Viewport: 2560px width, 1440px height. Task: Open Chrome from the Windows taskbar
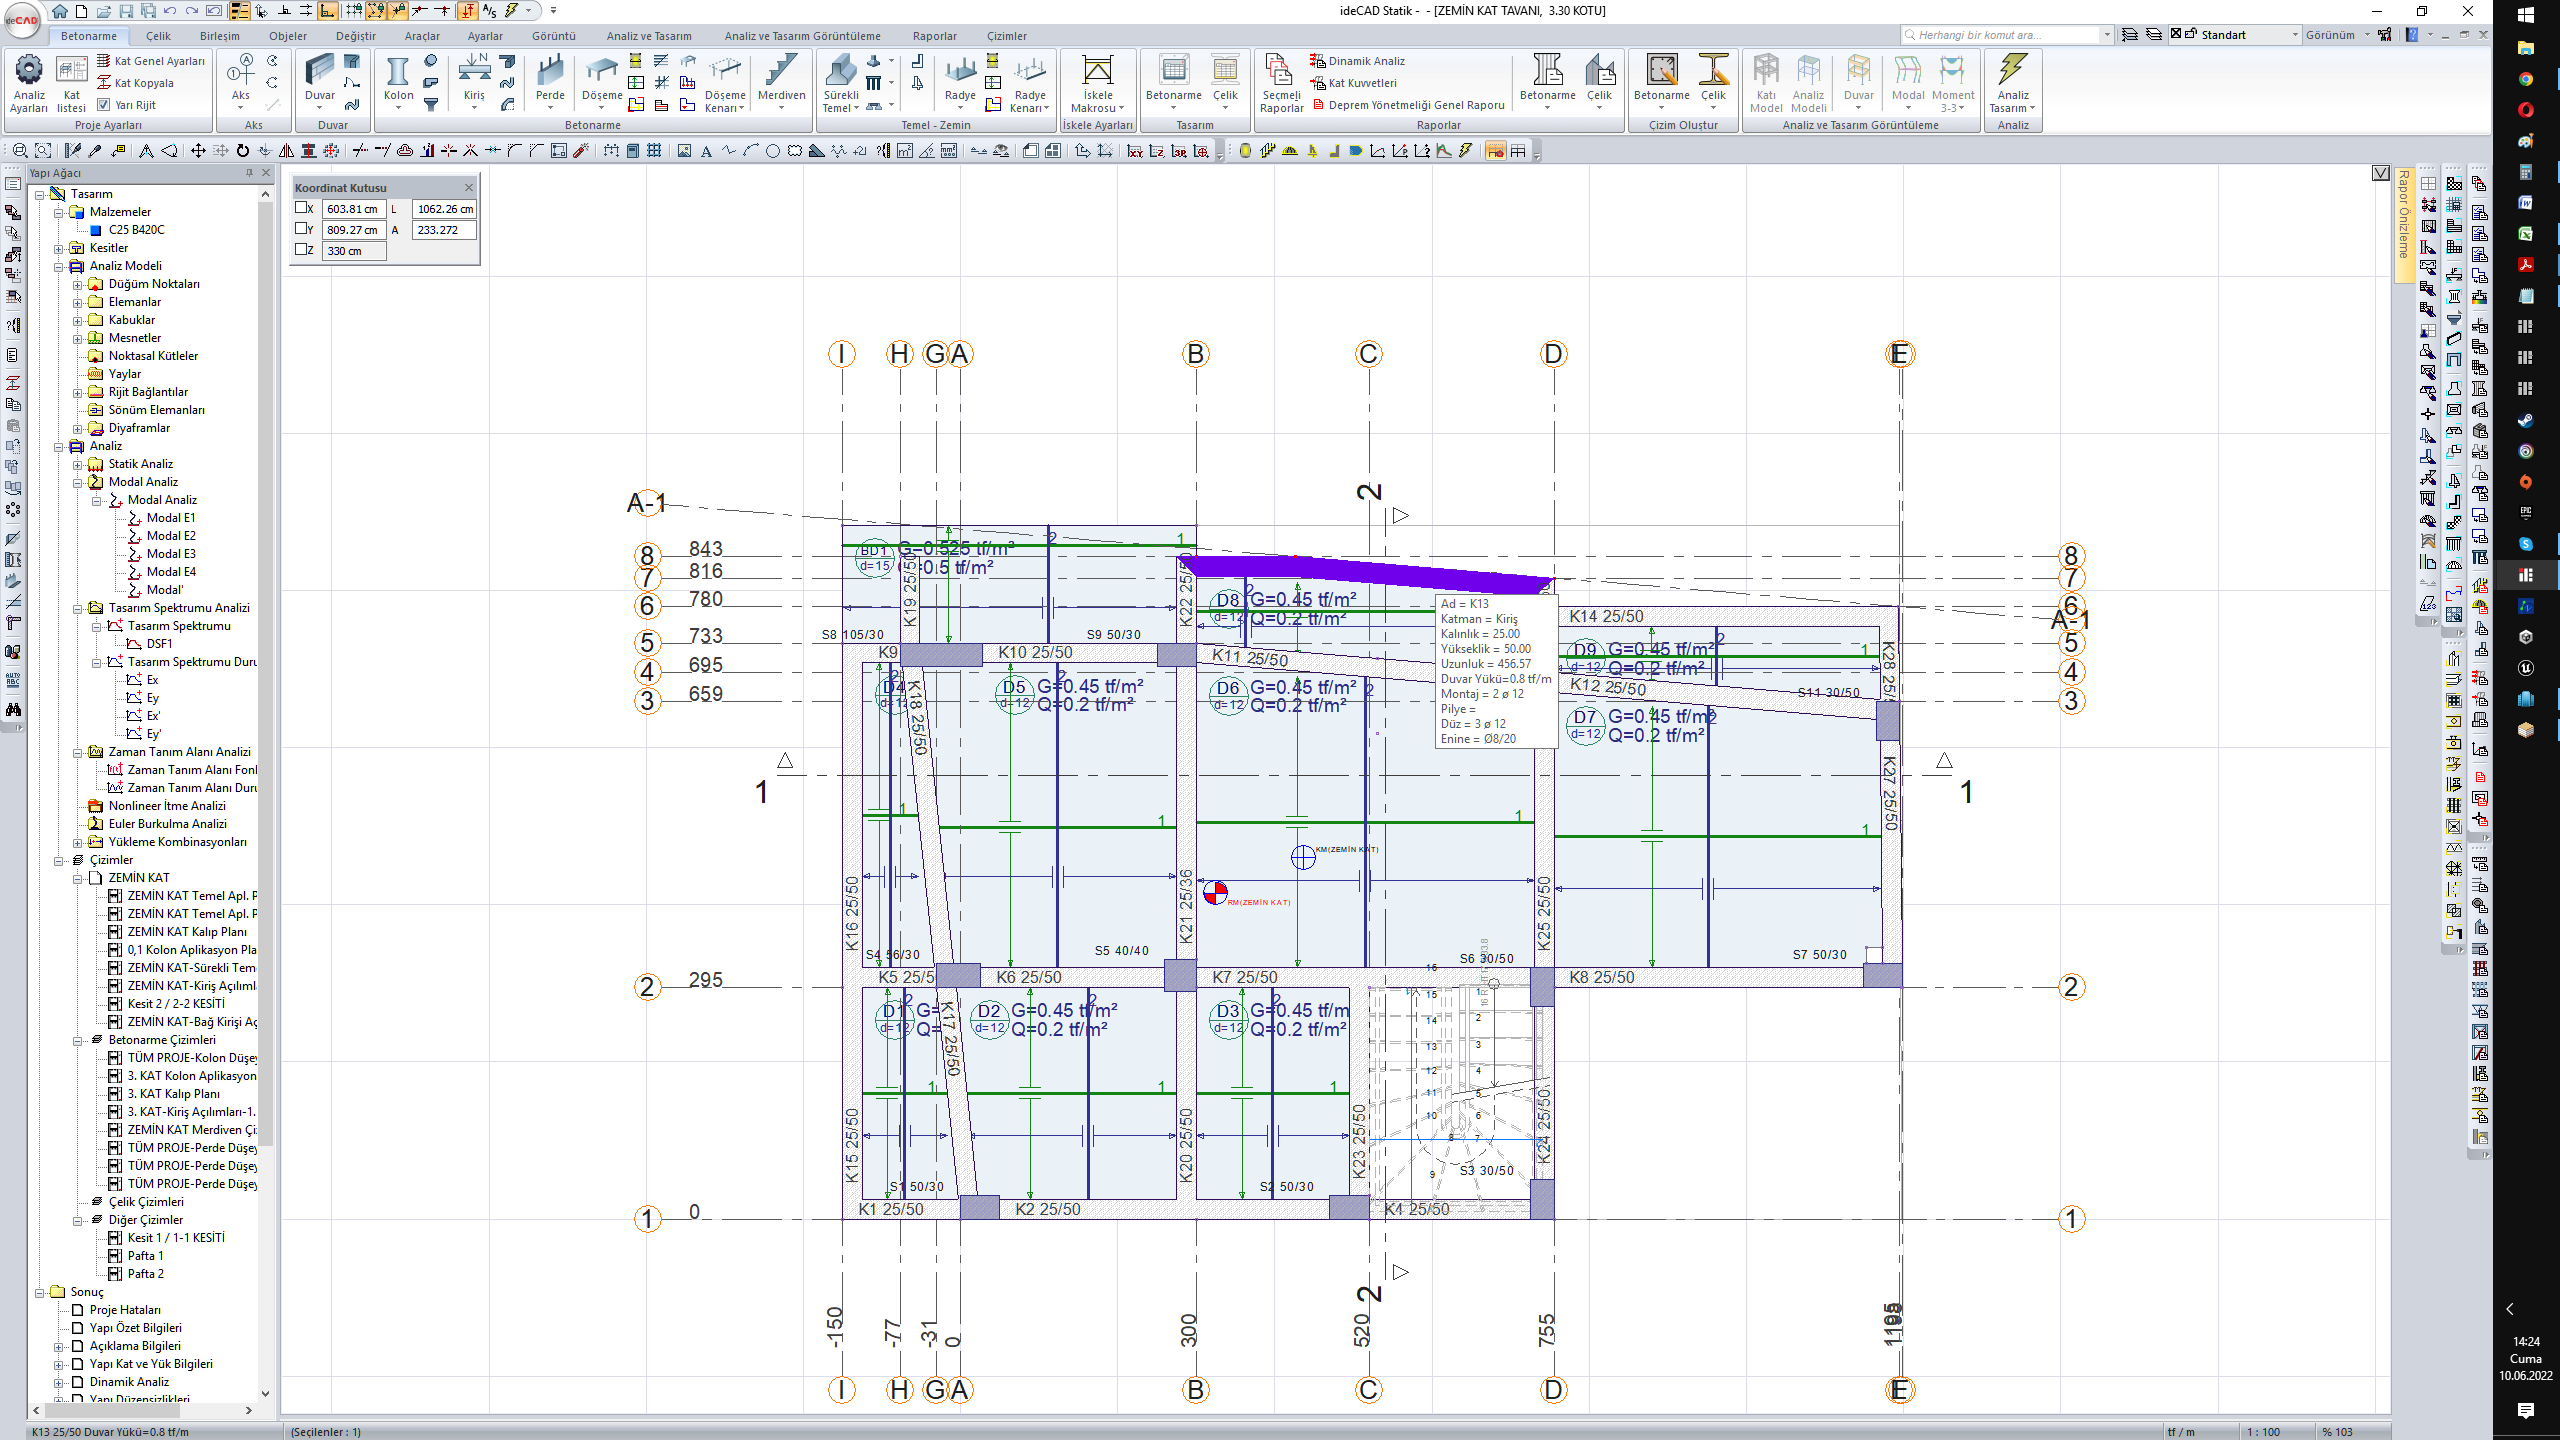[x=2526, y=79]
